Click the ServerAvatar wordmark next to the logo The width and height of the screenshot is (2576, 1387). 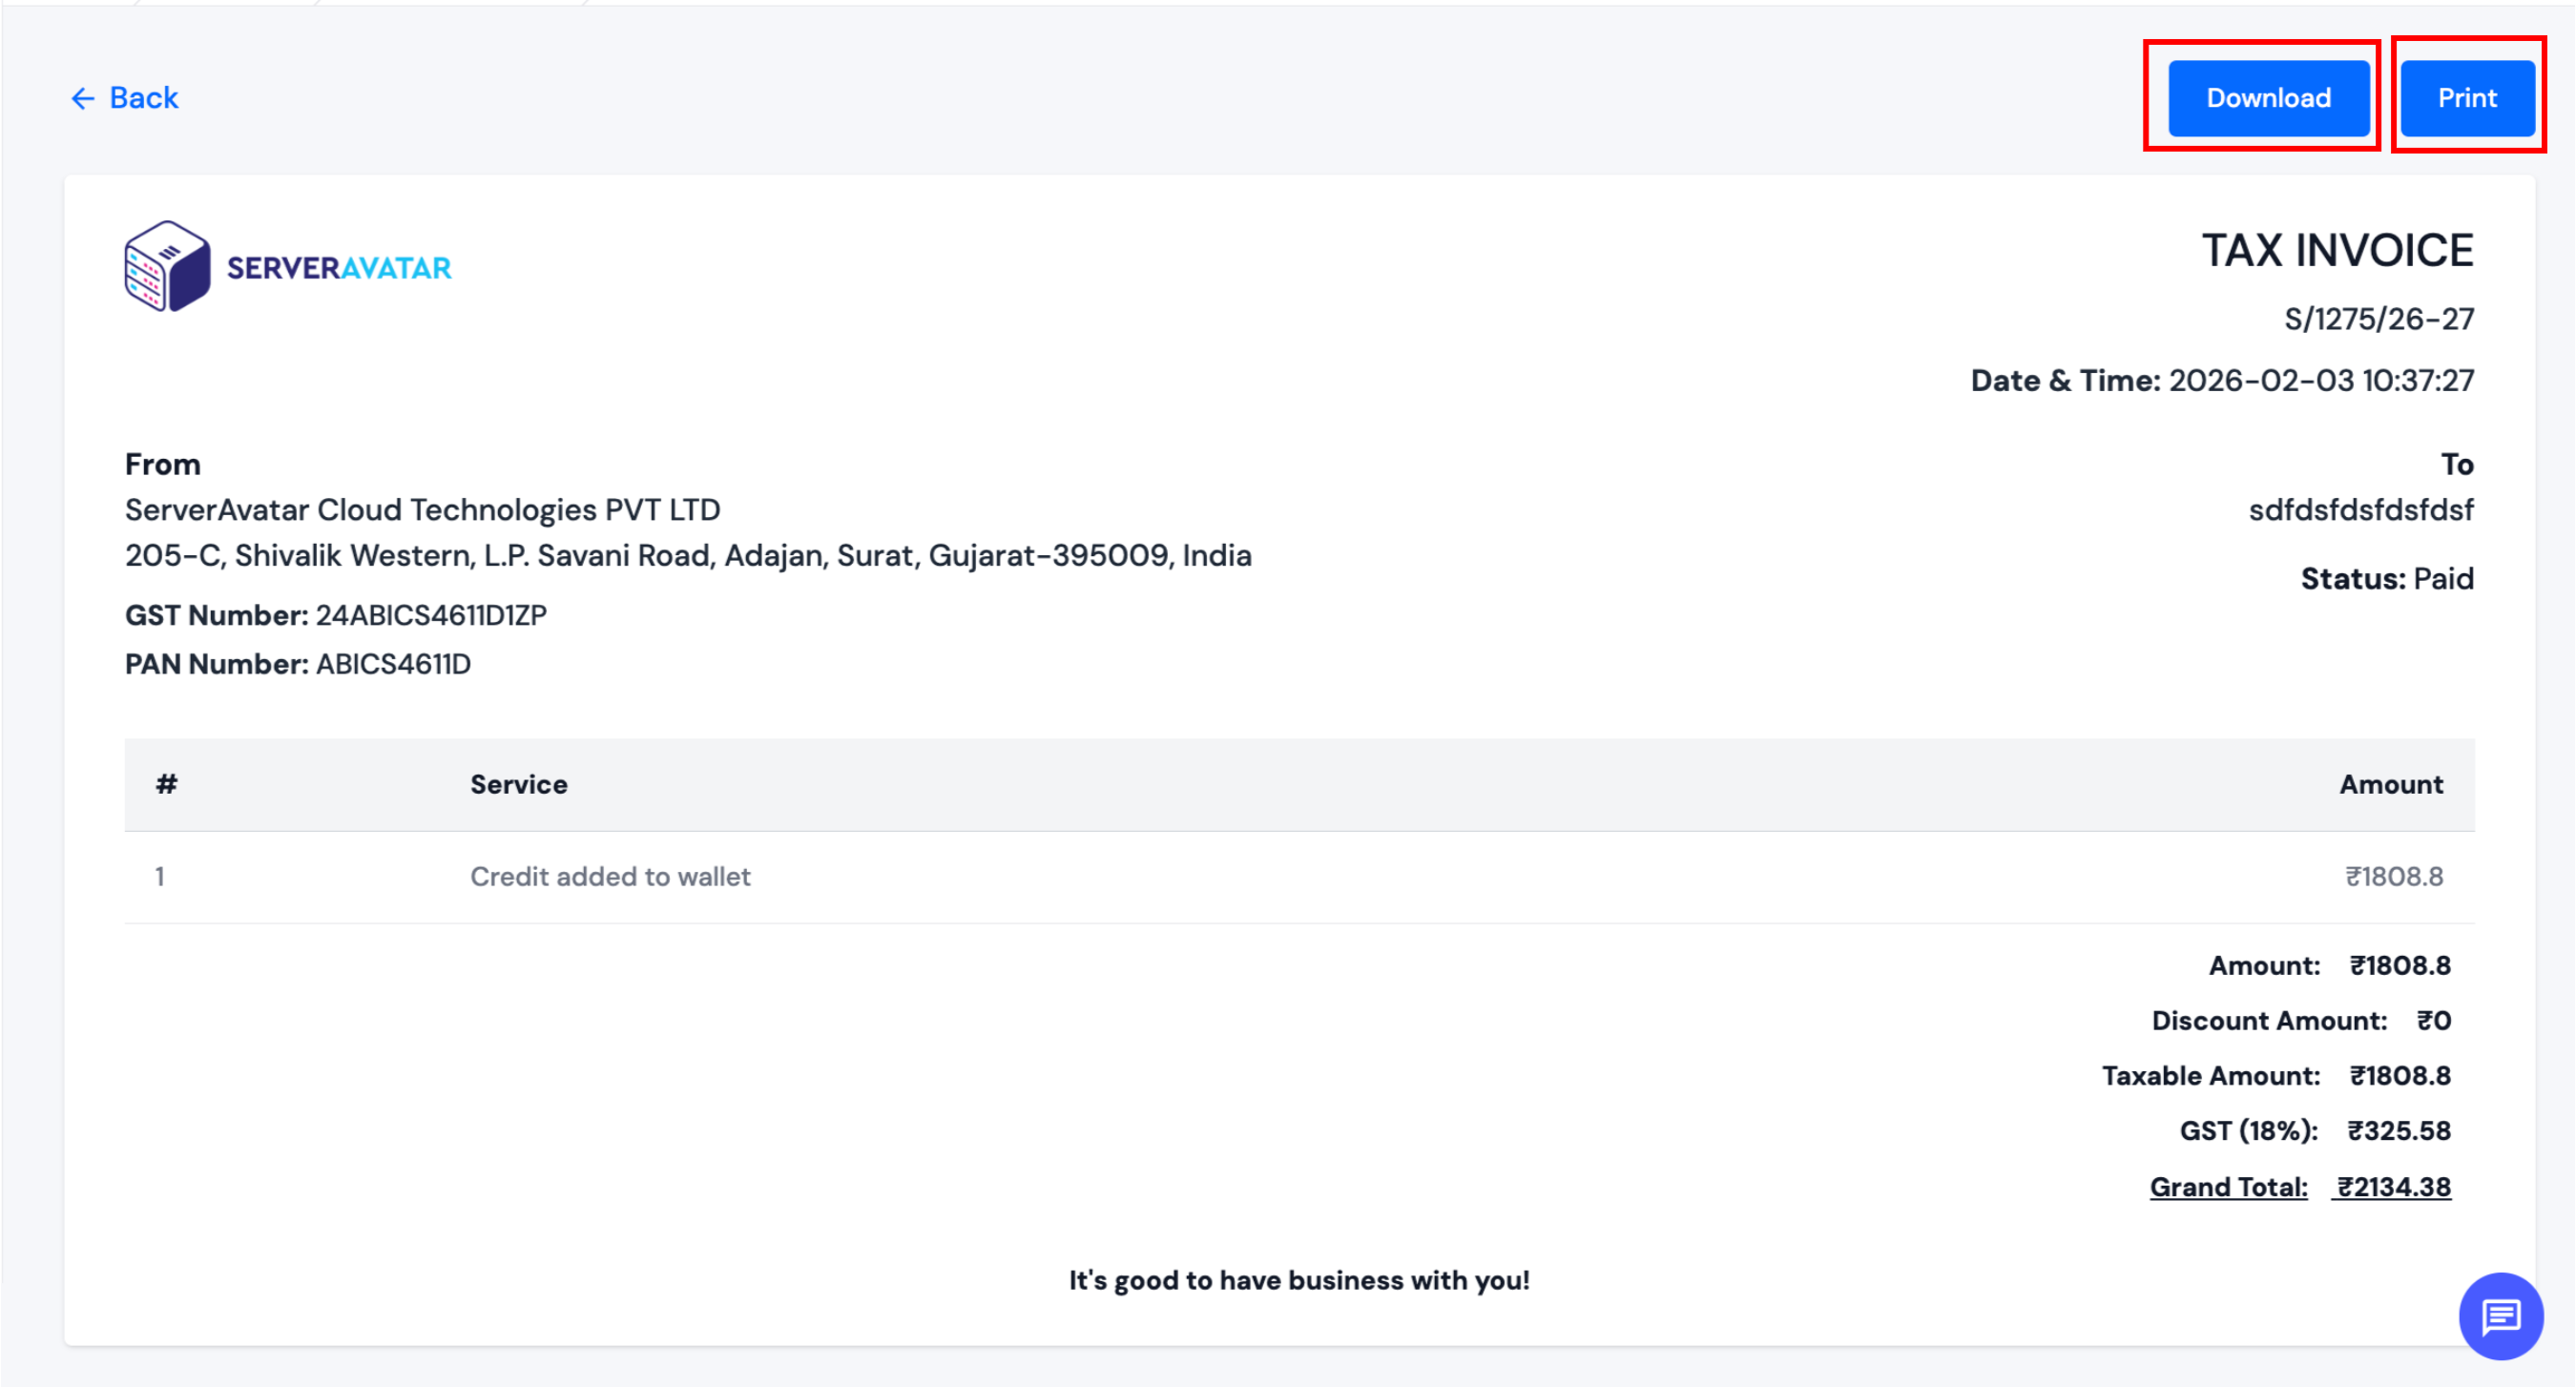click(337, 266)
